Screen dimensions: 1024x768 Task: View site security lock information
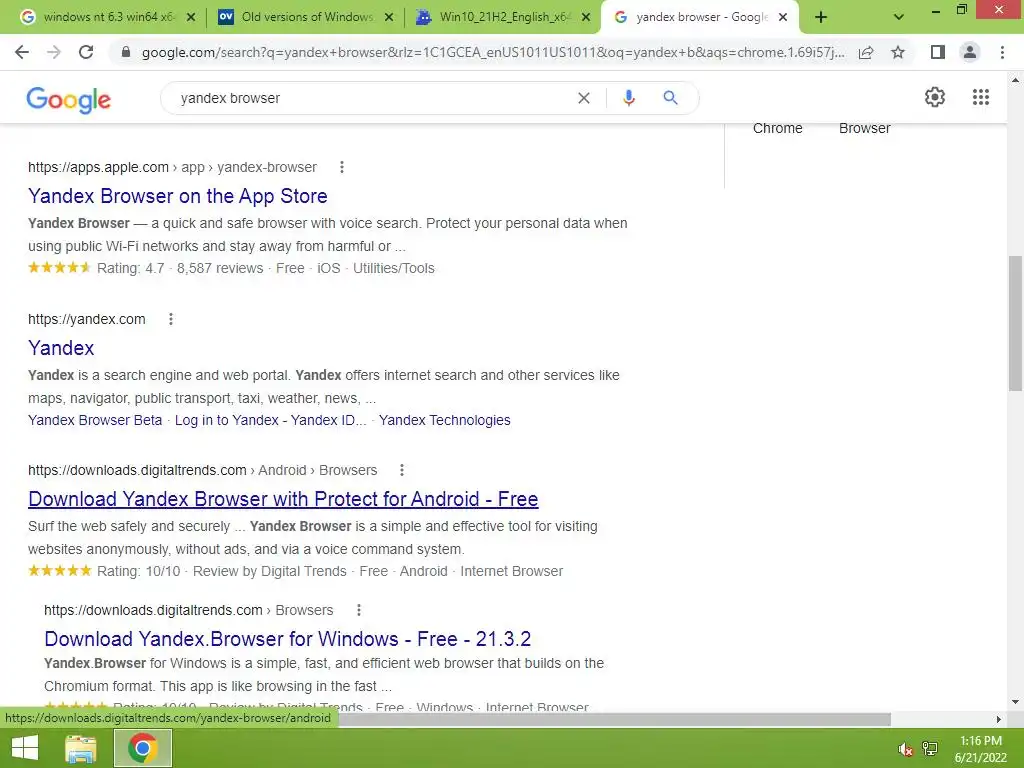pos(126,52)
